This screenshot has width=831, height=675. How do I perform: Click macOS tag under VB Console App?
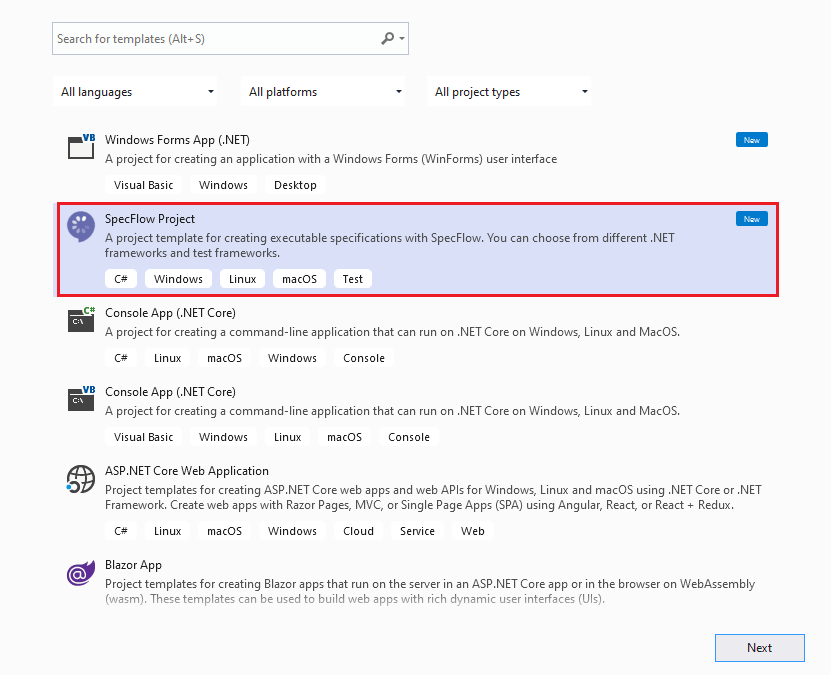[x=344, y=437]
